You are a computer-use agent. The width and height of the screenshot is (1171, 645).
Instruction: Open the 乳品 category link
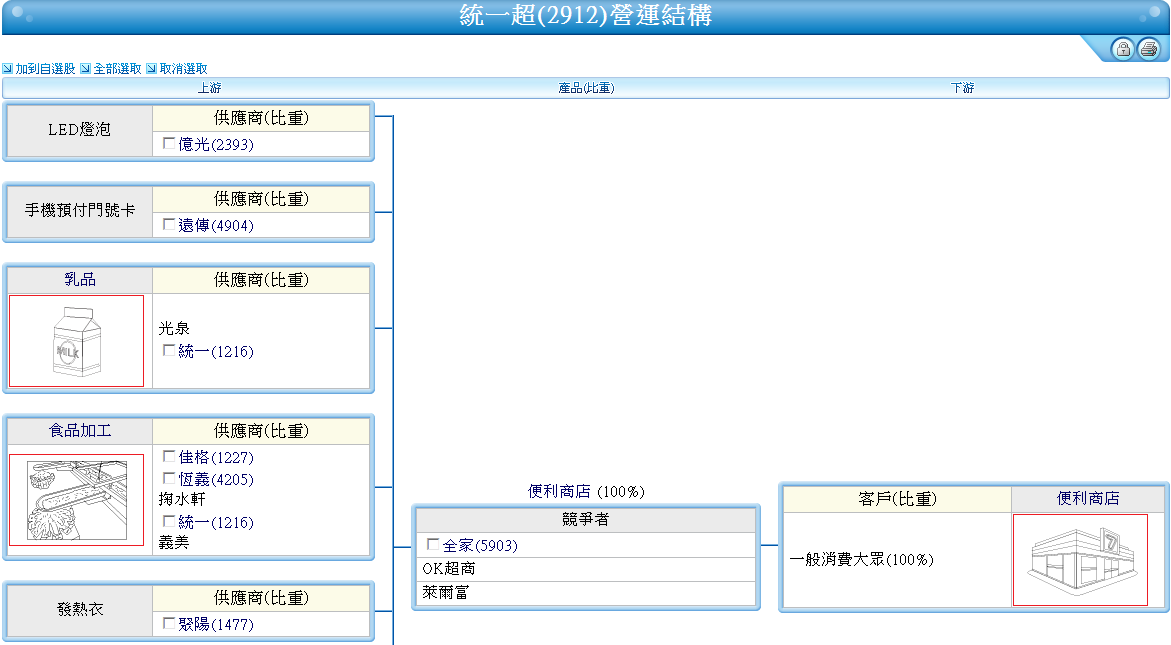pyautogui.click(x=80, y=280)
